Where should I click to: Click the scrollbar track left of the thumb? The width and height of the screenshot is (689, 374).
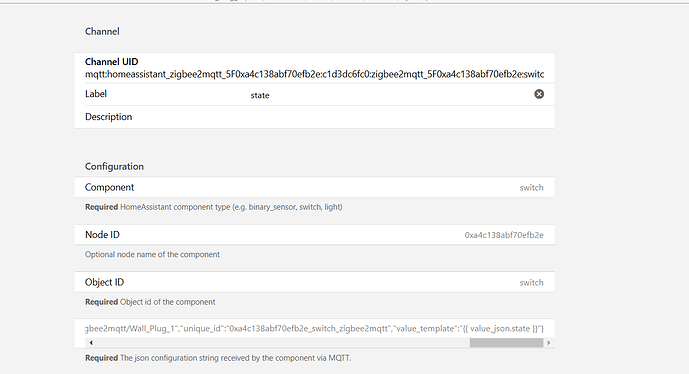click(282, 343)
